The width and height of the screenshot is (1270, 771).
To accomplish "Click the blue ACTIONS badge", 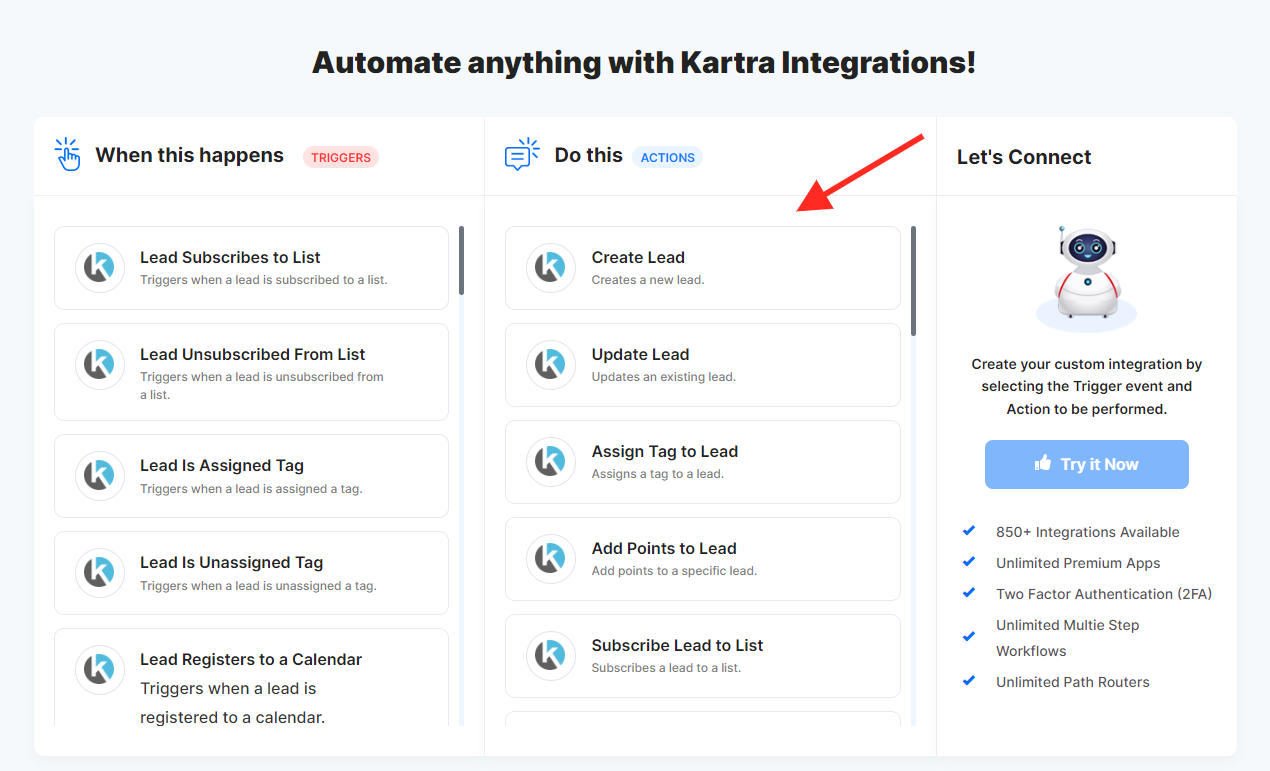I will tap(668, 157).
